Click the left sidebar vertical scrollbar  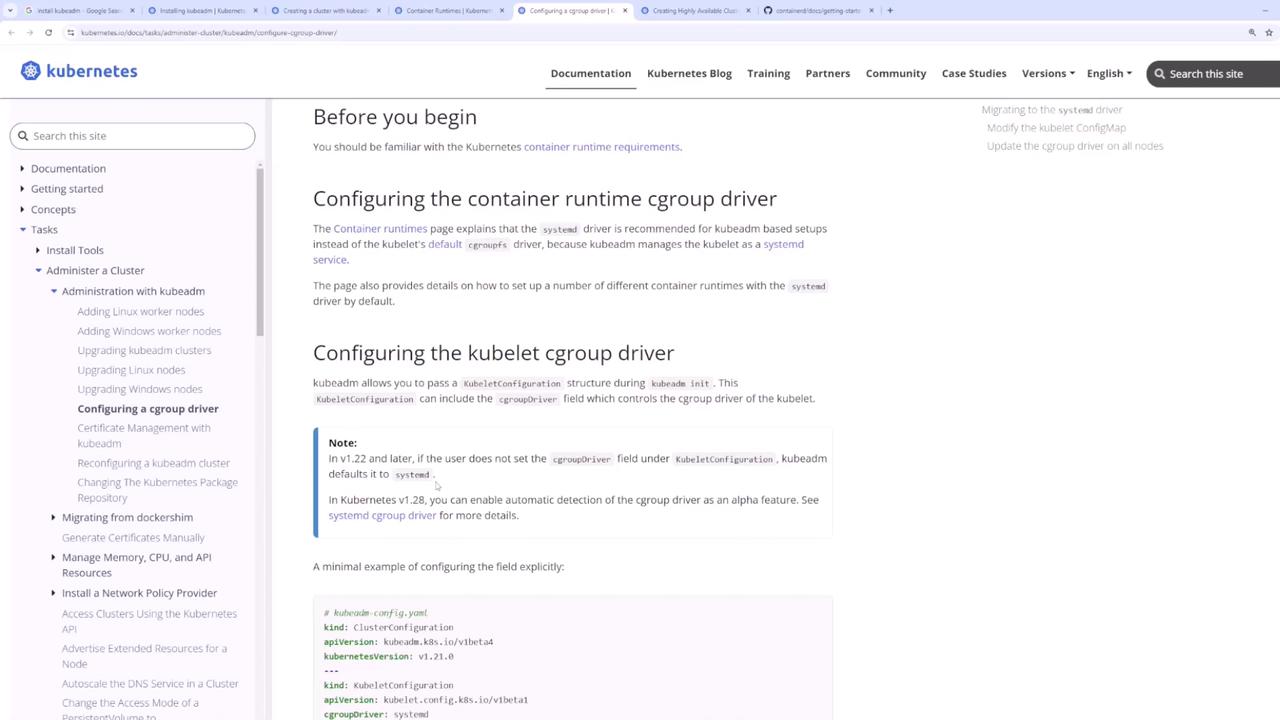(260, 250)
